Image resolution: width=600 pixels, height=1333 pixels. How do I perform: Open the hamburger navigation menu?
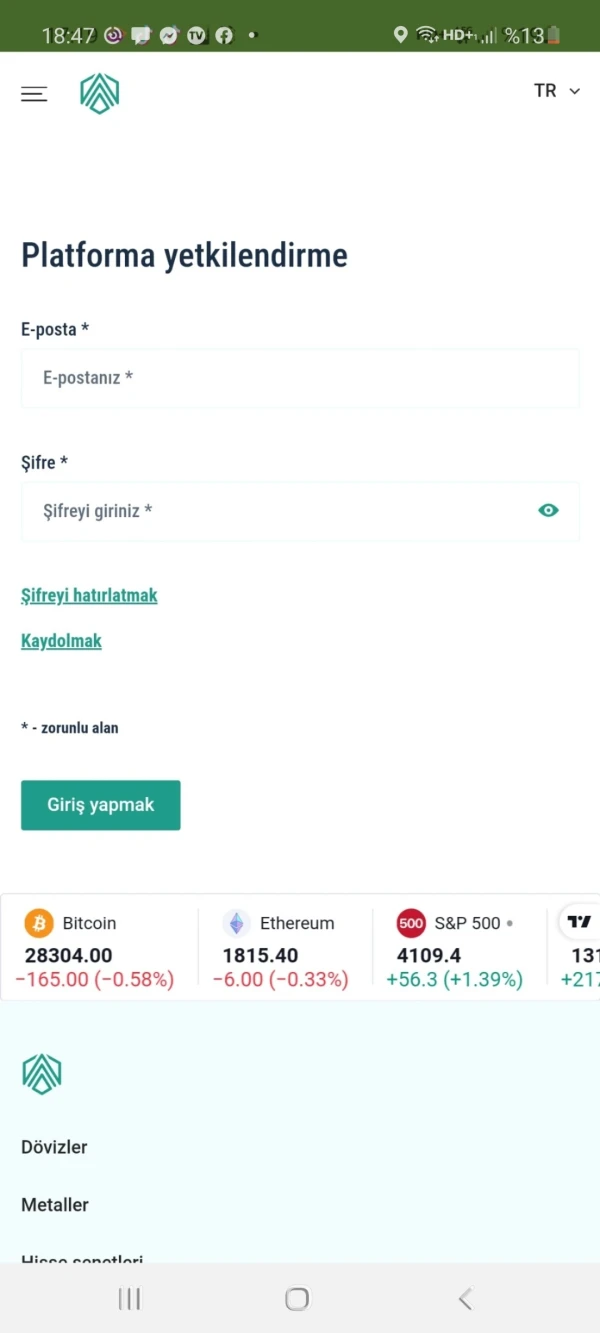[34, 94]
